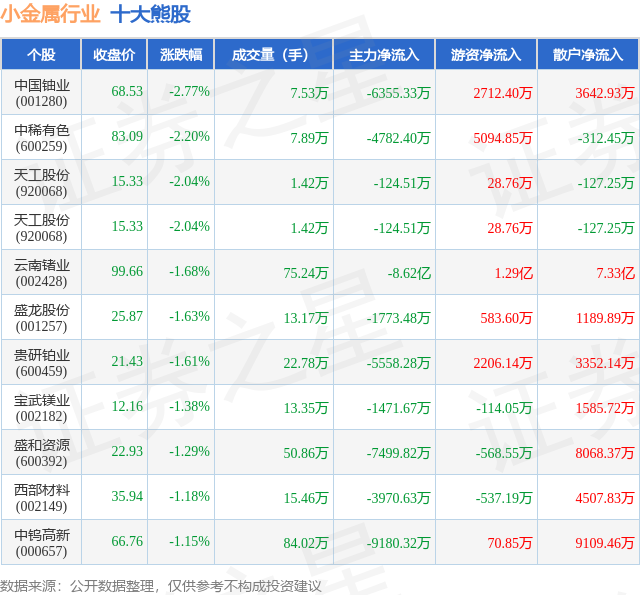The width and height of the screenshot is (640, 595).
Task: Select the 游资净流入 column header
Action: (x=486, y=54)
